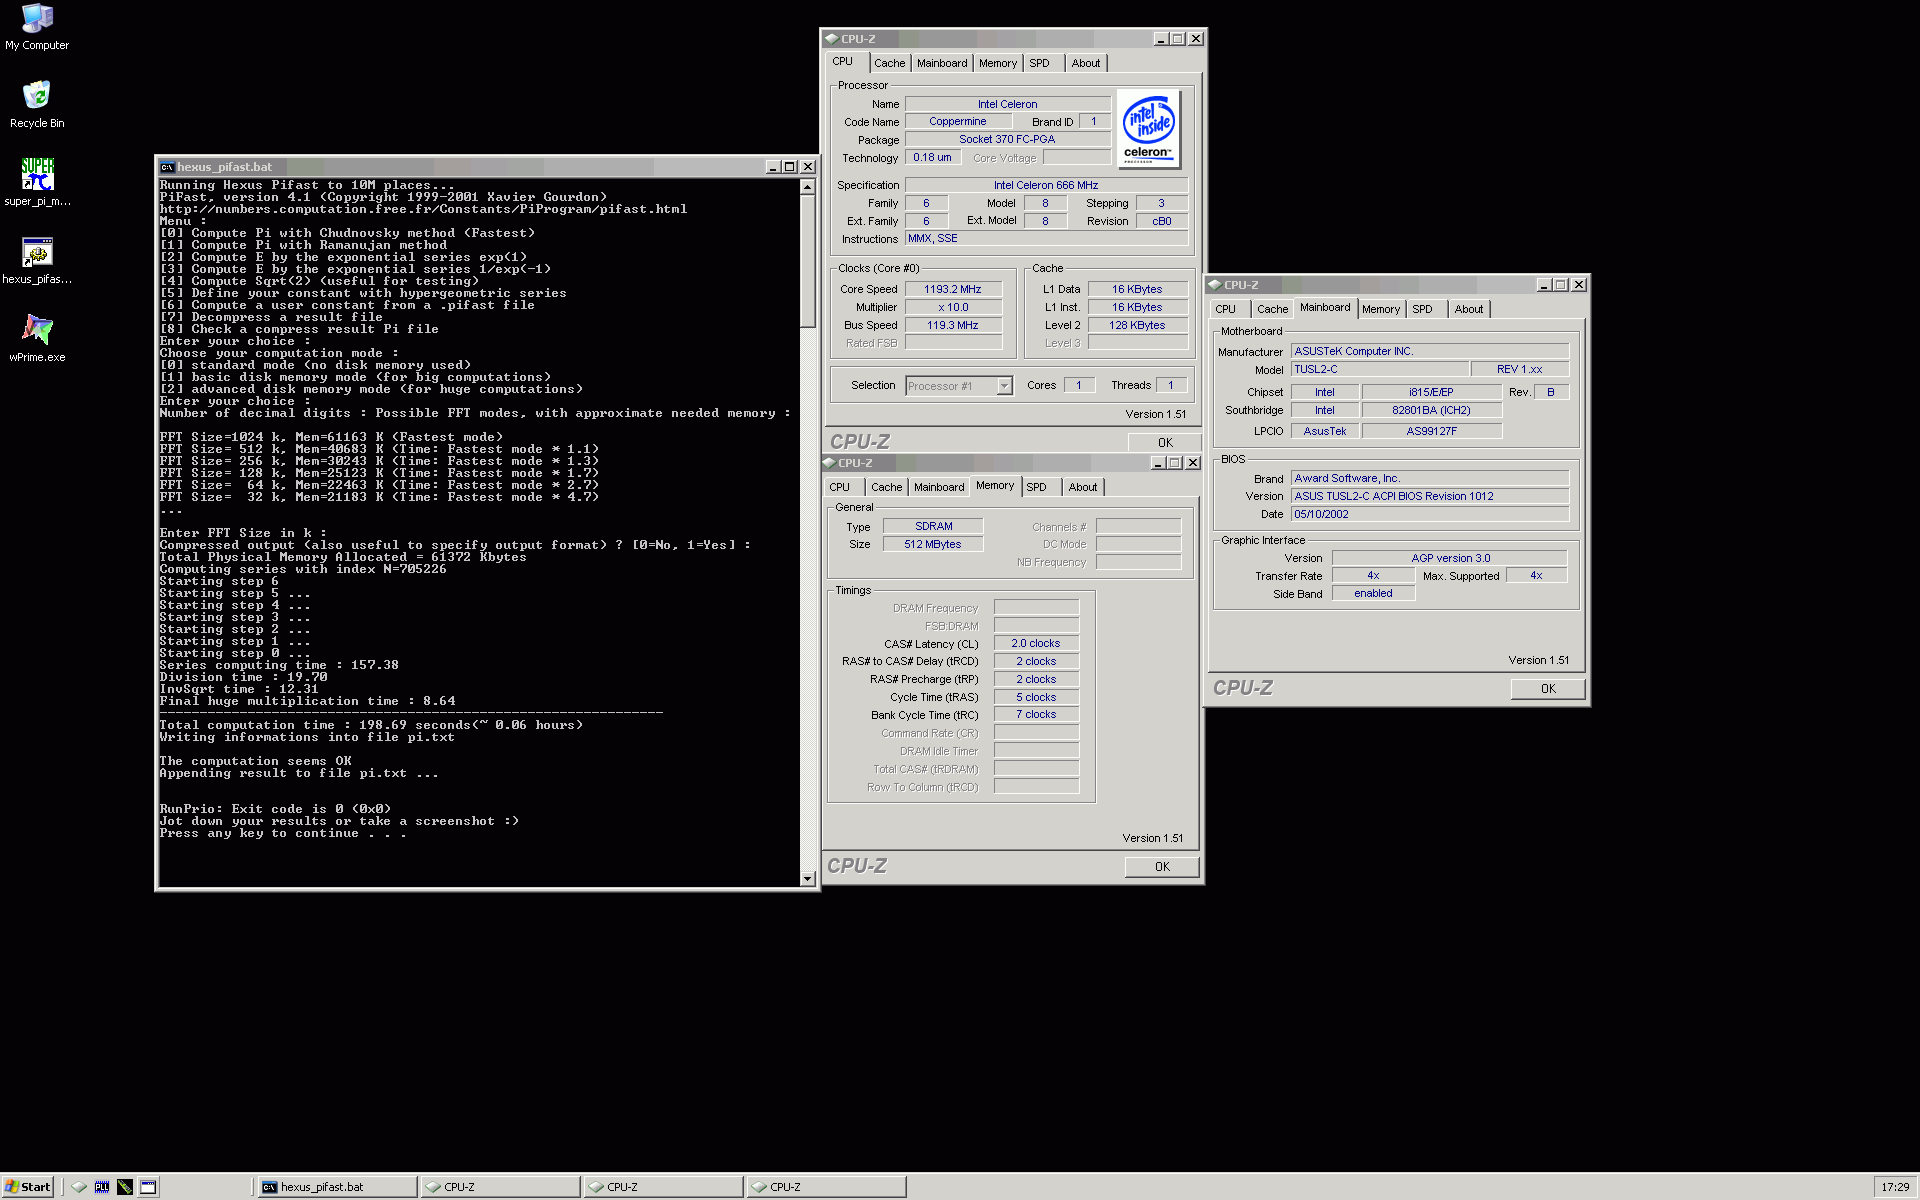This screenshot has width=1920, height=1200.
Task: Open the Windows Start menu
Action: click(x=27, y=1187)
